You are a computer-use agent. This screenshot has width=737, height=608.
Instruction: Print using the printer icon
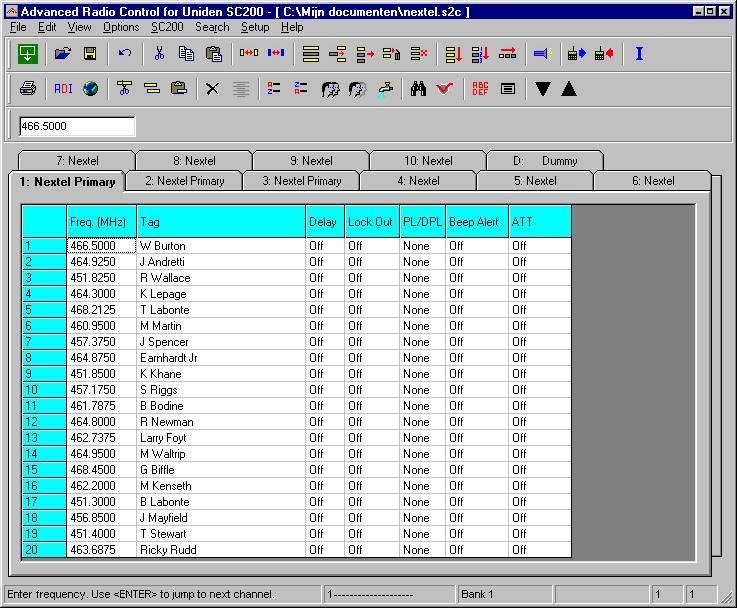[x=28, y=88]
